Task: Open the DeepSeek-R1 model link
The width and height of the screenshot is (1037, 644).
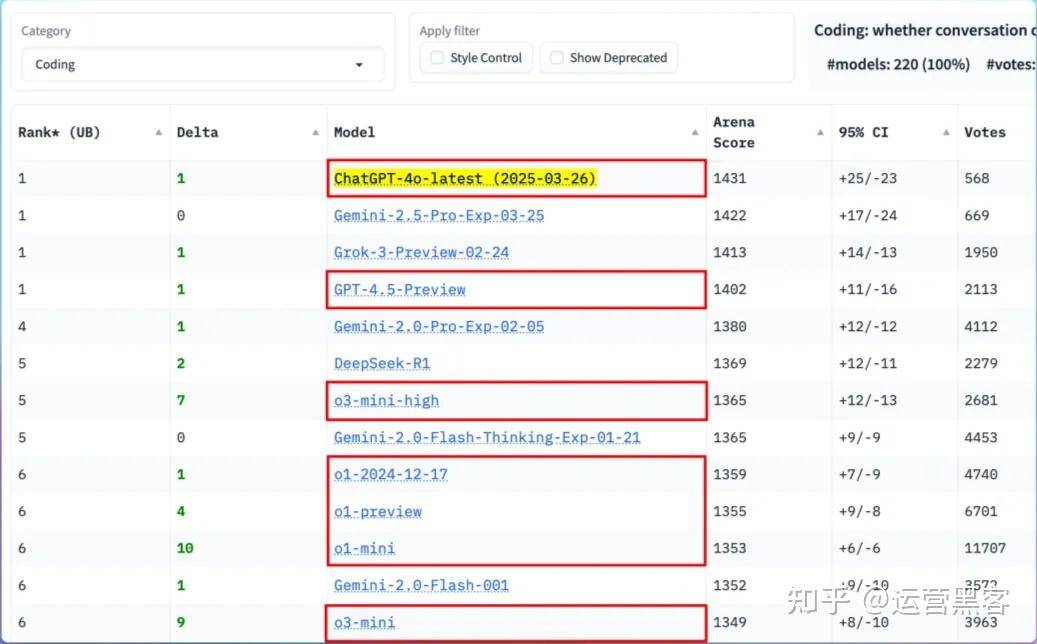Action: tap(382, 364)
